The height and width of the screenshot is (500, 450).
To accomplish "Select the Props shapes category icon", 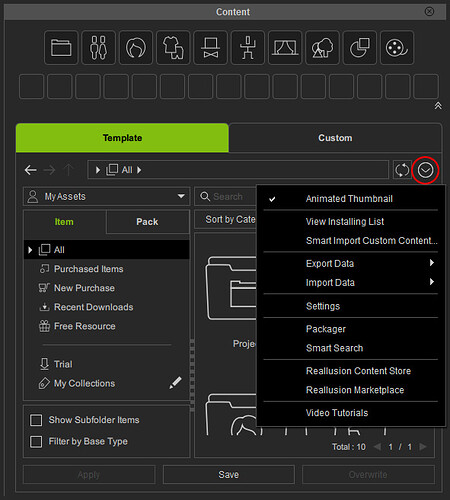I will click(x=360, y=48).
